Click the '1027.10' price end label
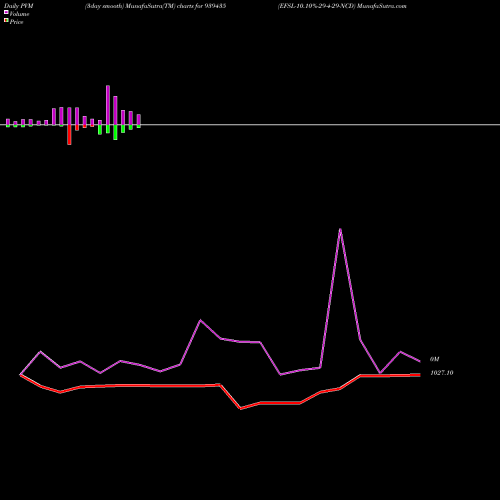Viewport: 500px width, 500px height. 442,373
